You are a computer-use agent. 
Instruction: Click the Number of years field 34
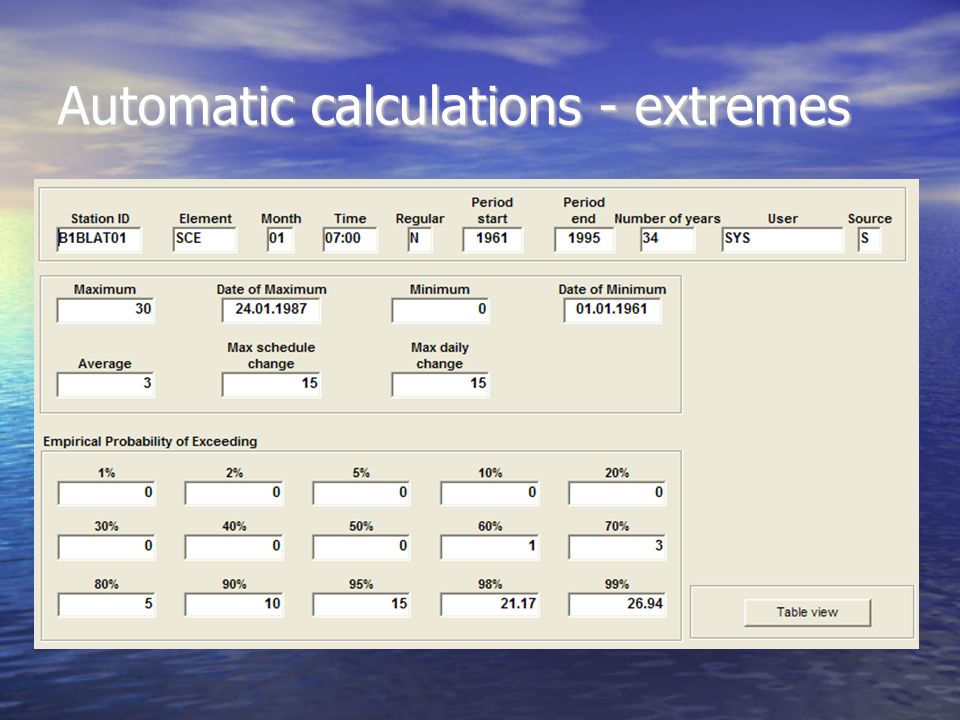(667, 239)
